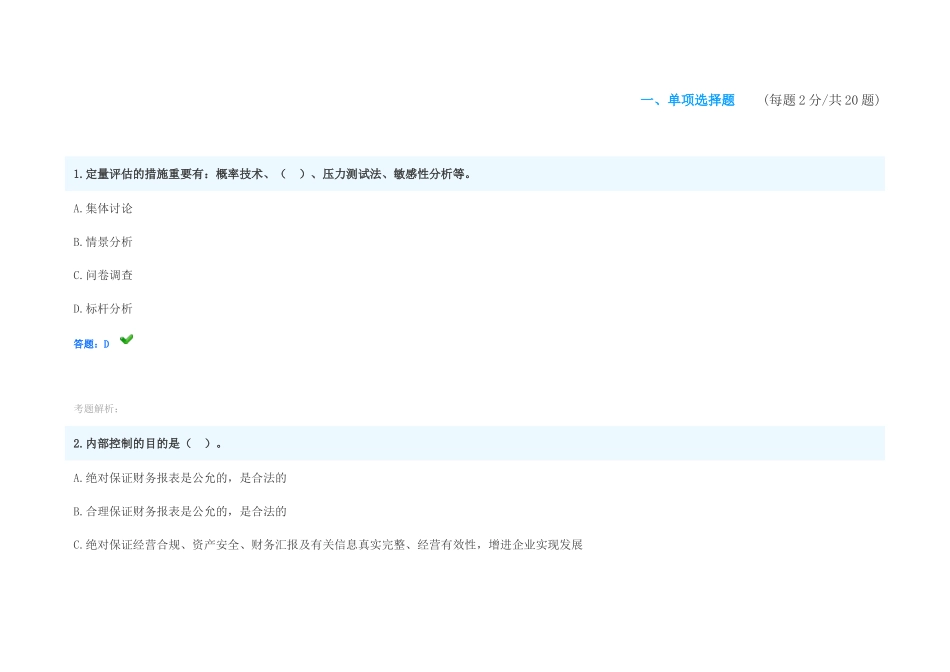The width and height of the screenshot is (950, 672).
Task: Click the '考题解析:' explanation label
Action: tap(96, 409)
